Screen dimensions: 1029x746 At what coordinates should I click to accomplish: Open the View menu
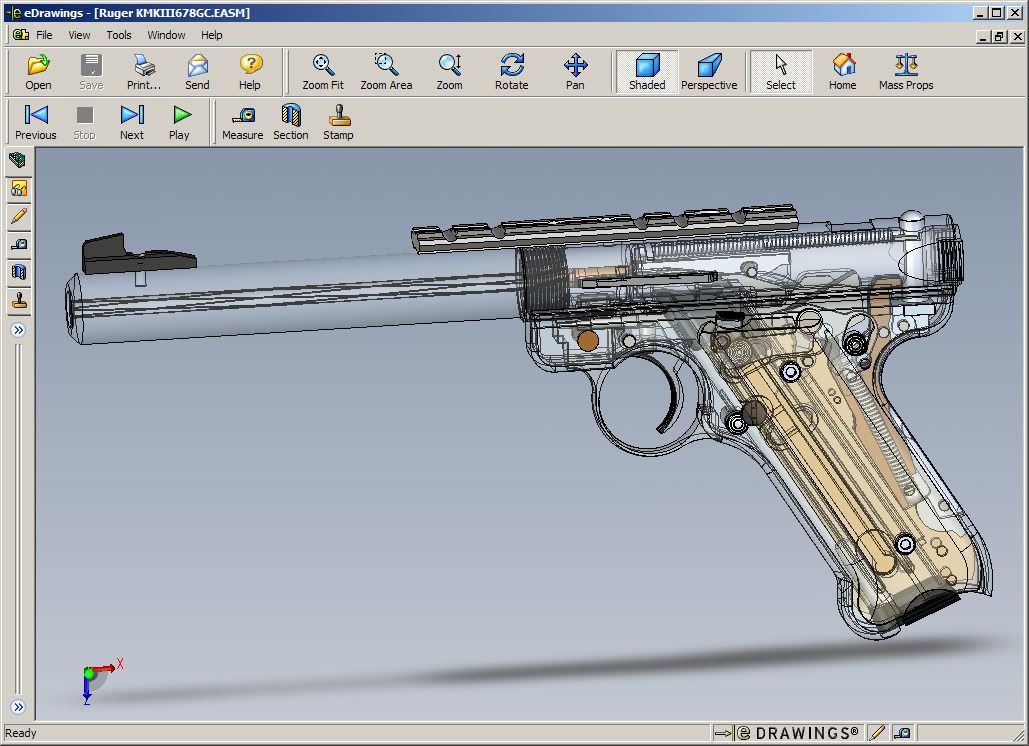click(79, 35)
